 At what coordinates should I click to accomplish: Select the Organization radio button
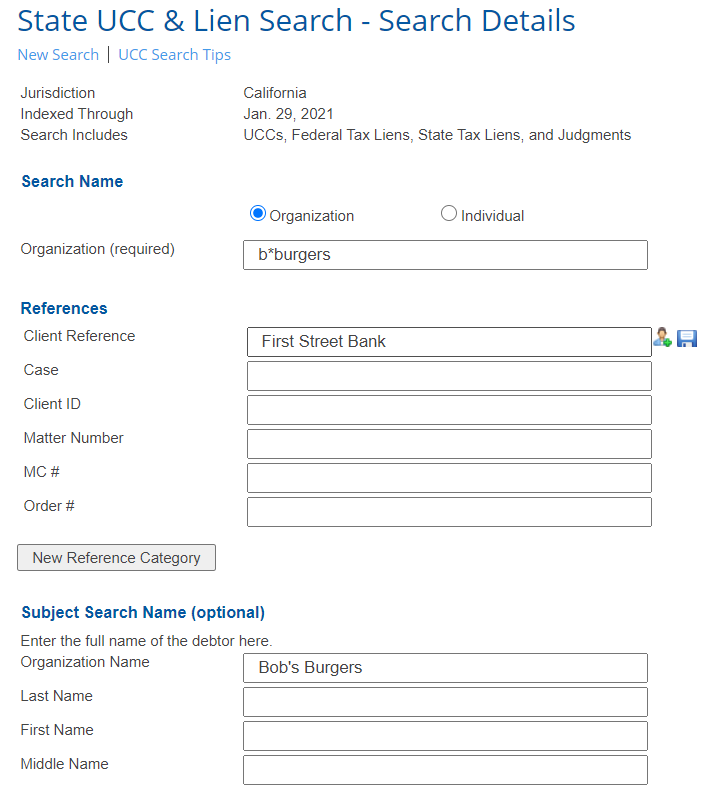tap(258, 213)
